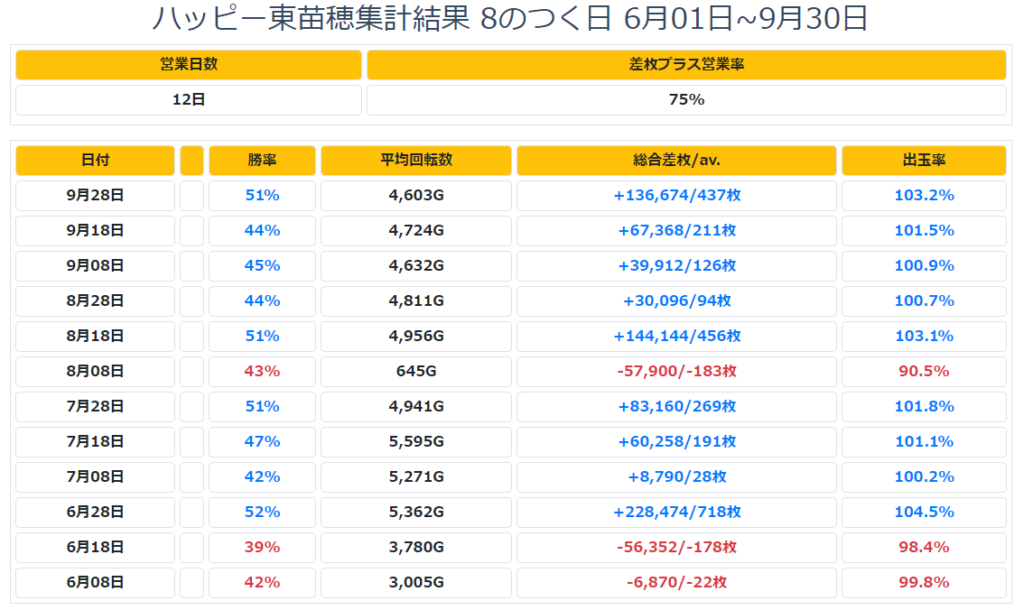Select the 平均回転数 column header
The height and width of the screenshot is (610, 1024).
point(416,161)
